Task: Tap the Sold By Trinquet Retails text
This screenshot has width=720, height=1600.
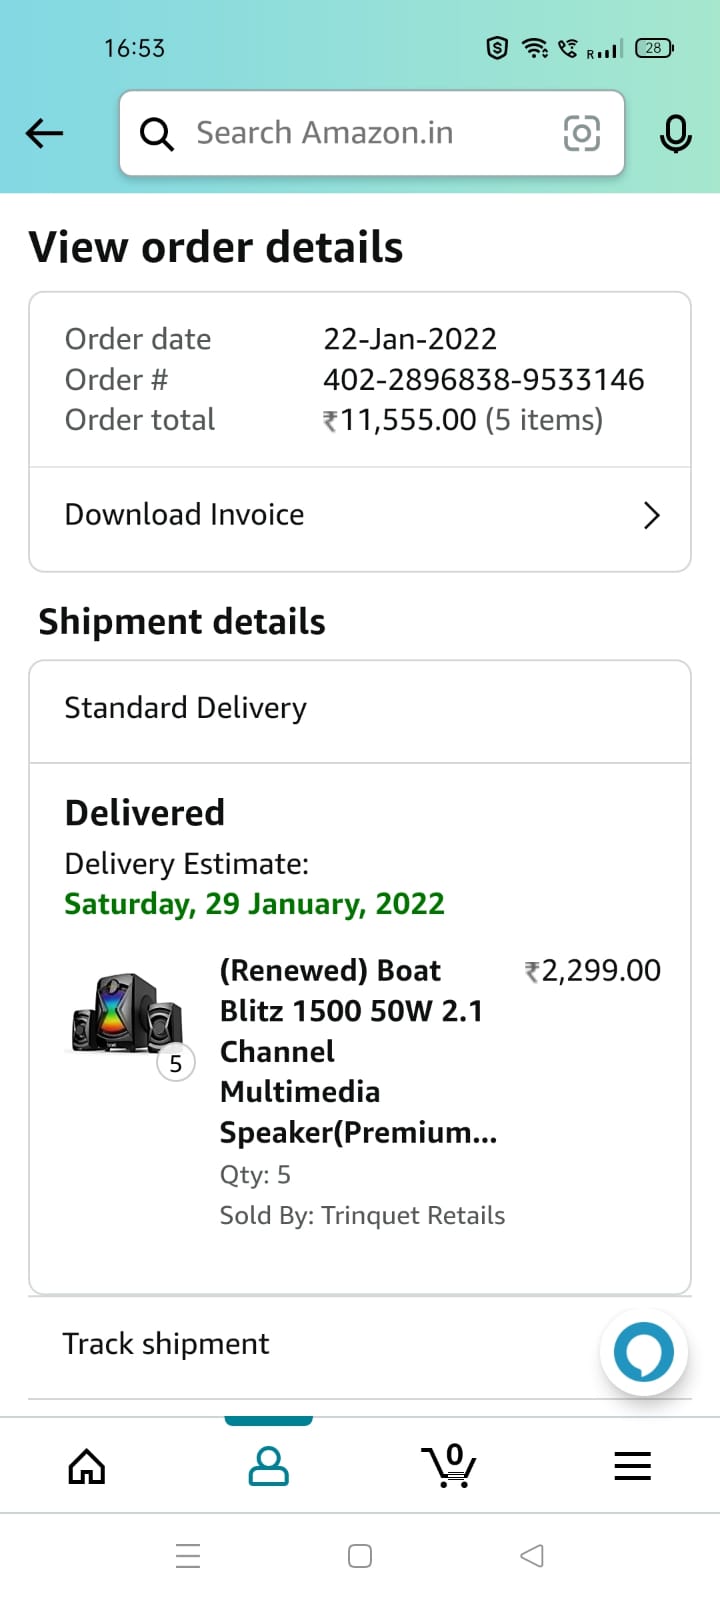Action: [x=362, y=1216]
